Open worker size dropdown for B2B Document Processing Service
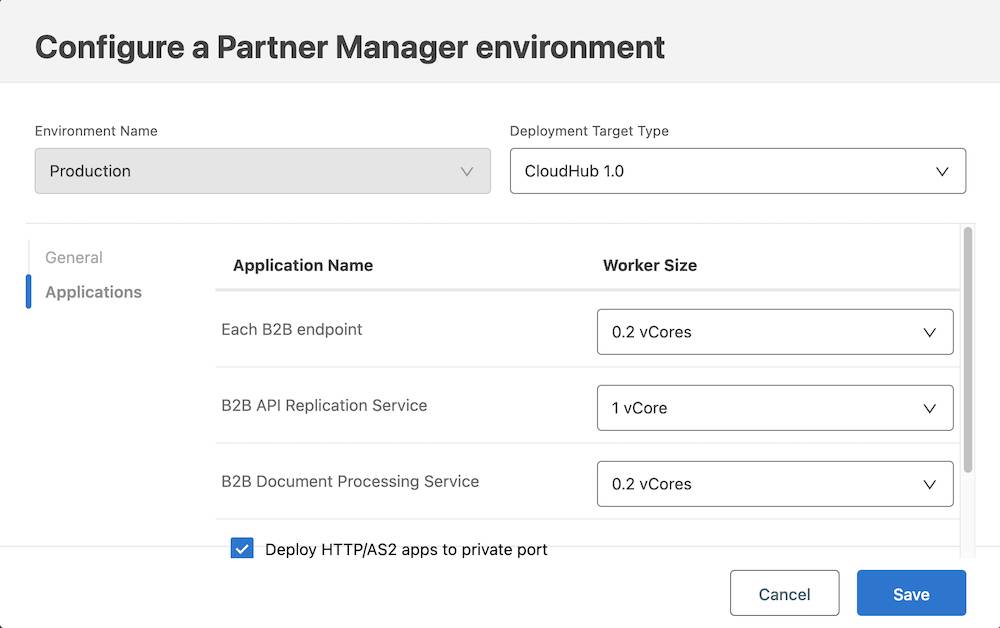Screen dimensions: 1000x628 tap(775, 484)
